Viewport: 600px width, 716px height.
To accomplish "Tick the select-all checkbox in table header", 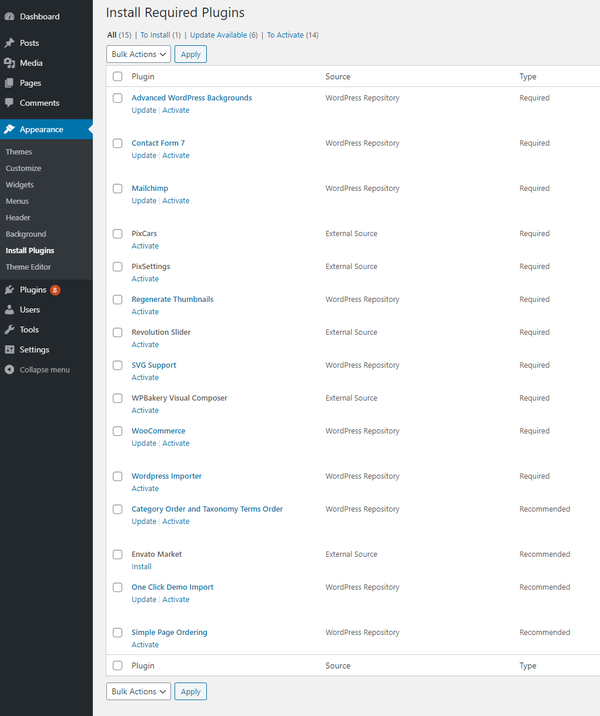I will pos(118,76).
